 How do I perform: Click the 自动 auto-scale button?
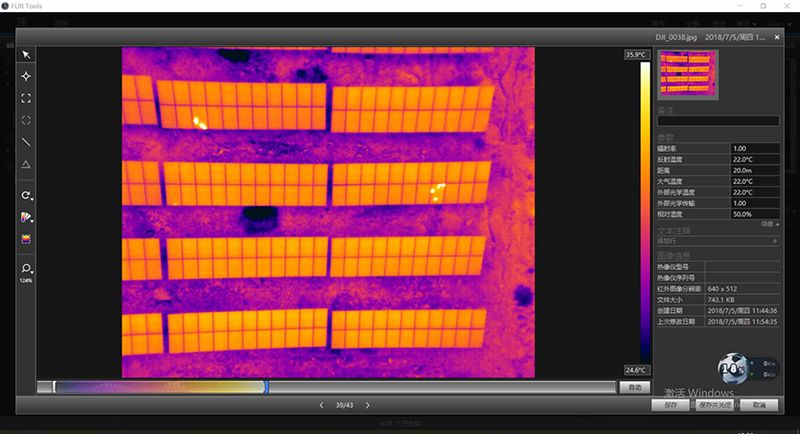(x=632, y=386)
